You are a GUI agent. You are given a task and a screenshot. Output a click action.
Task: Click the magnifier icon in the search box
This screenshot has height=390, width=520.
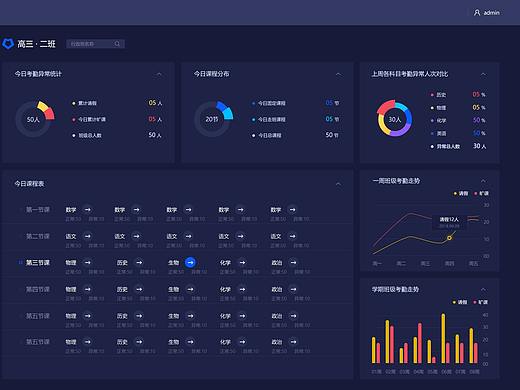pyautogui.click(x=117, y=44)
